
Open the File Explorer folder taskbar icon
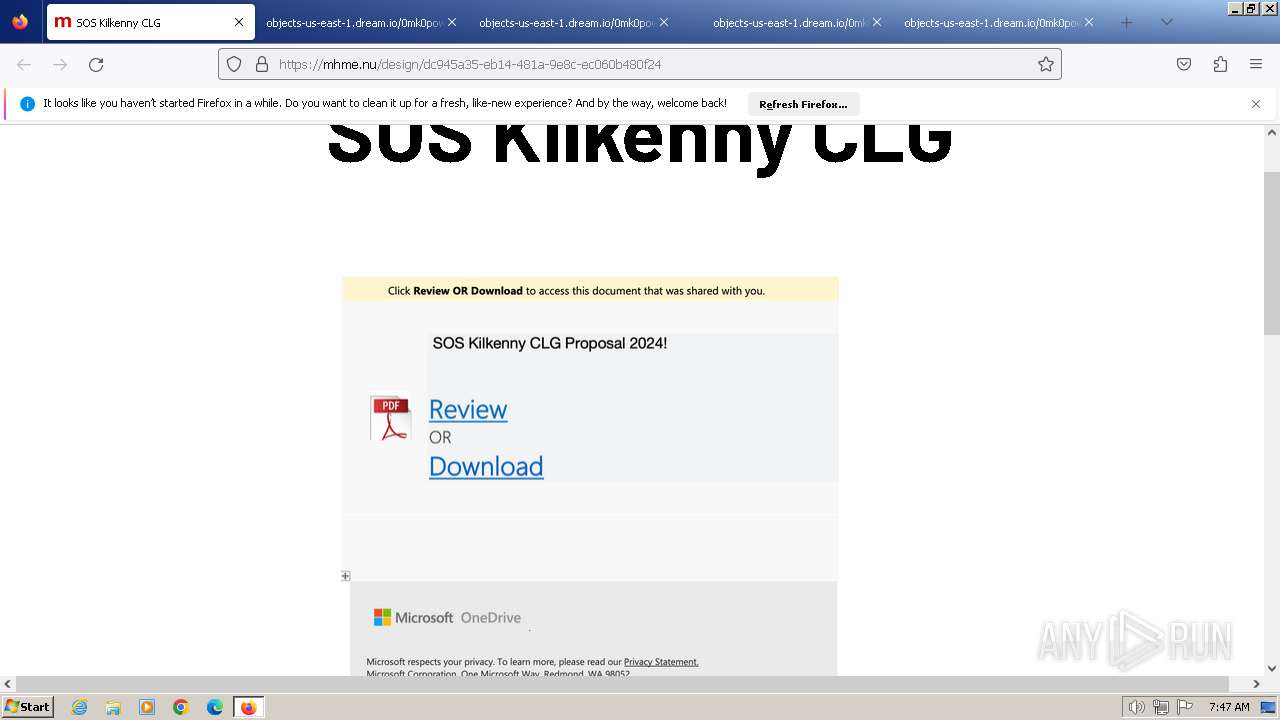113,707
